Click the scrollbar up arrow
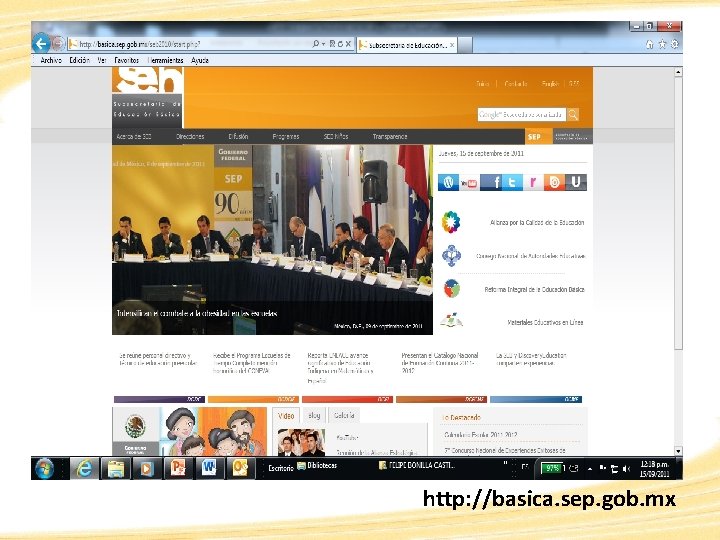This screenshot has height=540, width=720. tap(678, 72)
